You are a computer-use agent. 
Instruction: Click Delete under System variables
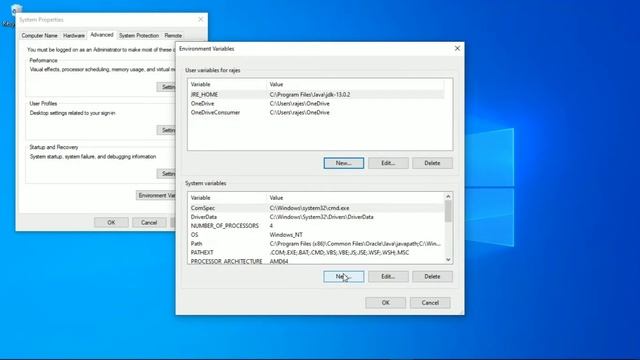432,276
